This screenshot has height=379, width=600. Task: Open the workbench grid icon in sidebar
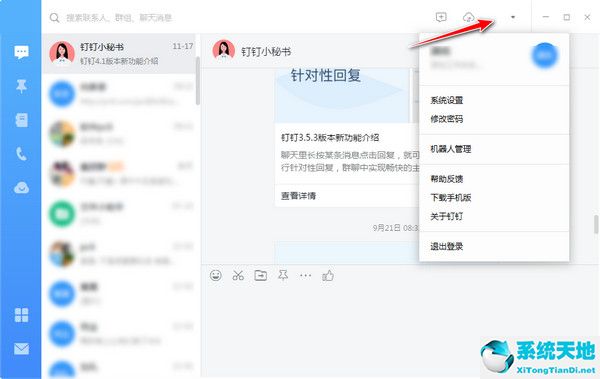[x=21, y=315]
